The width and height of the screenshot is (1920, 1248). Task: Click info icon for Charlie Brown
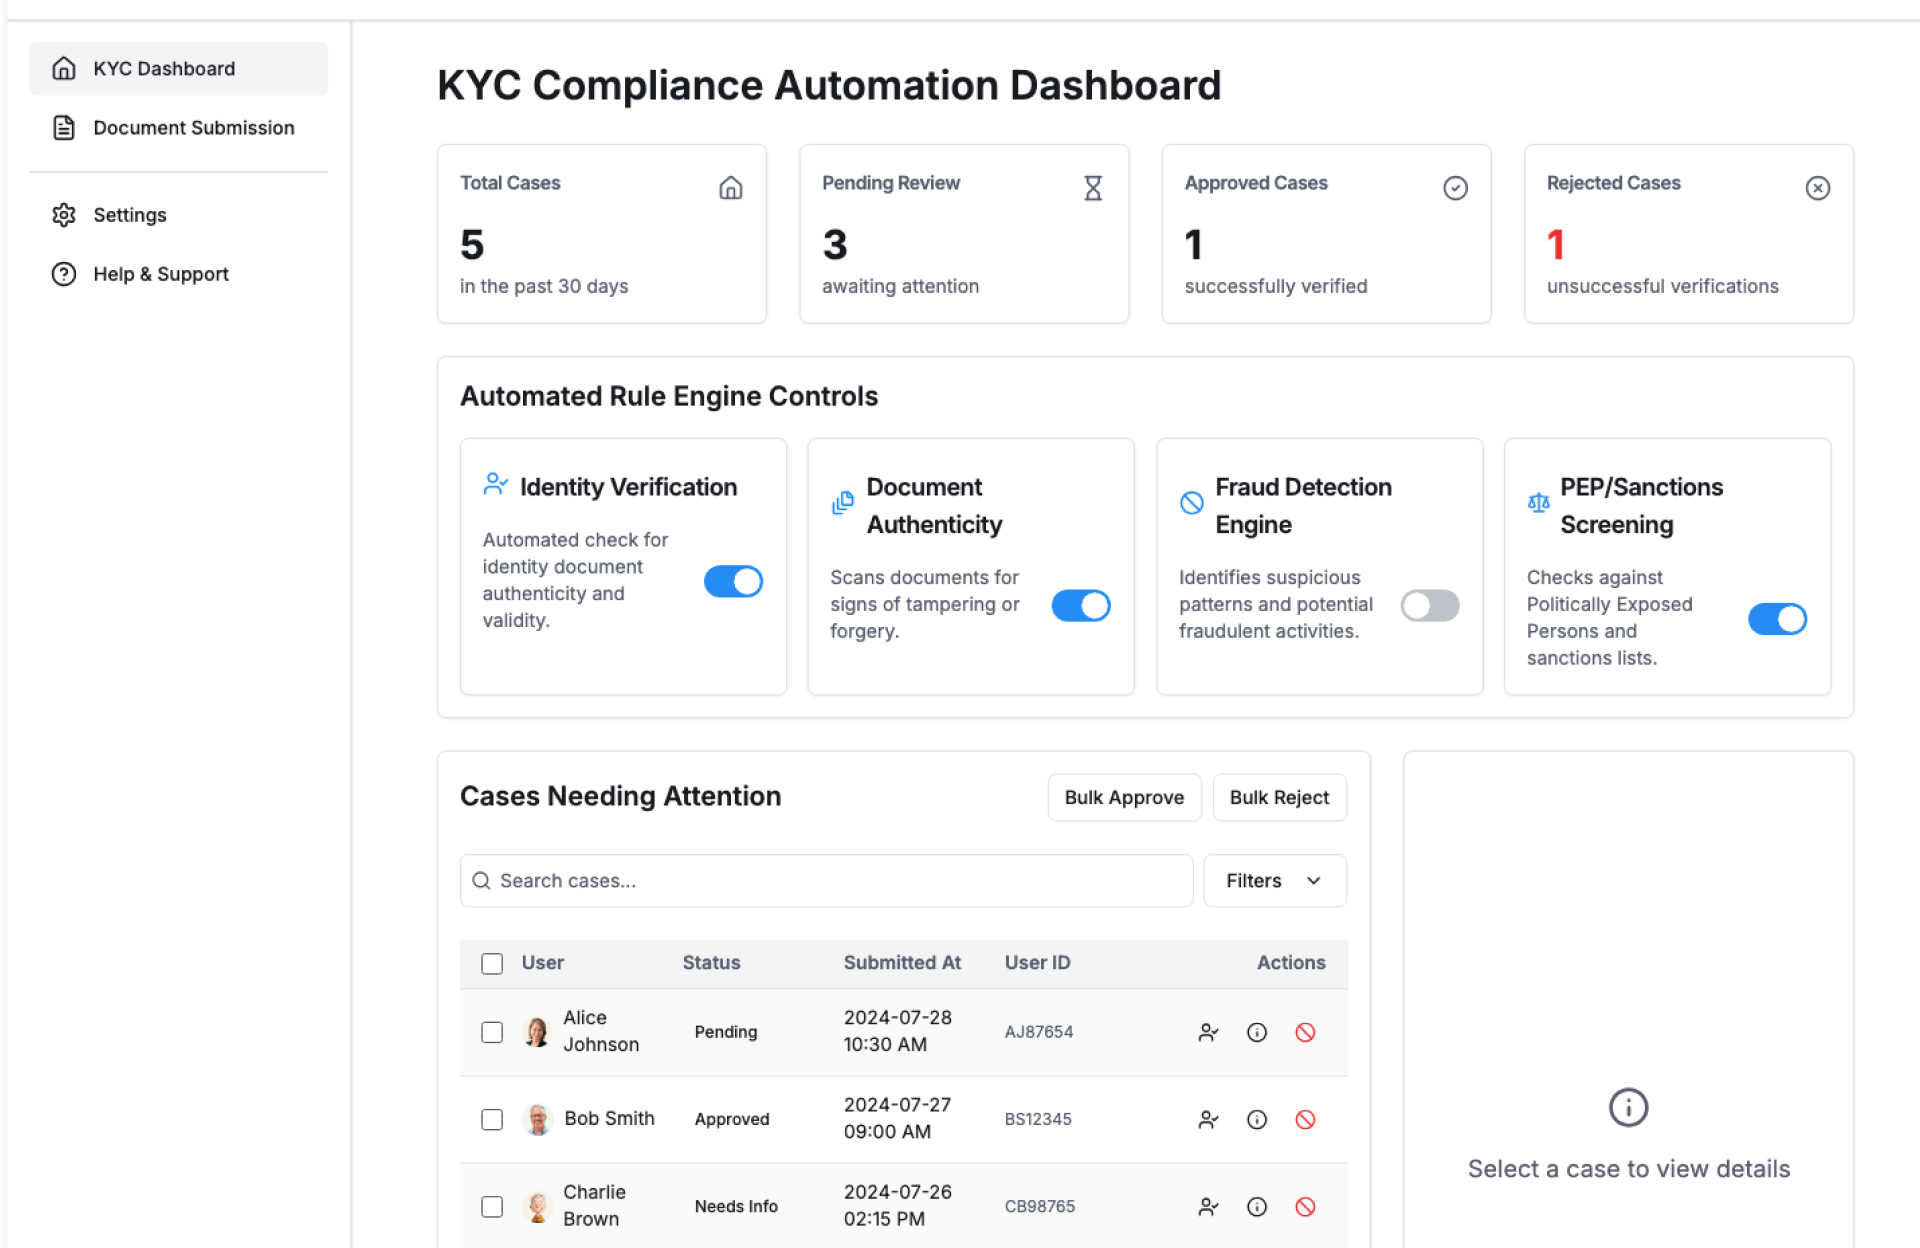click(1256, 1207)
